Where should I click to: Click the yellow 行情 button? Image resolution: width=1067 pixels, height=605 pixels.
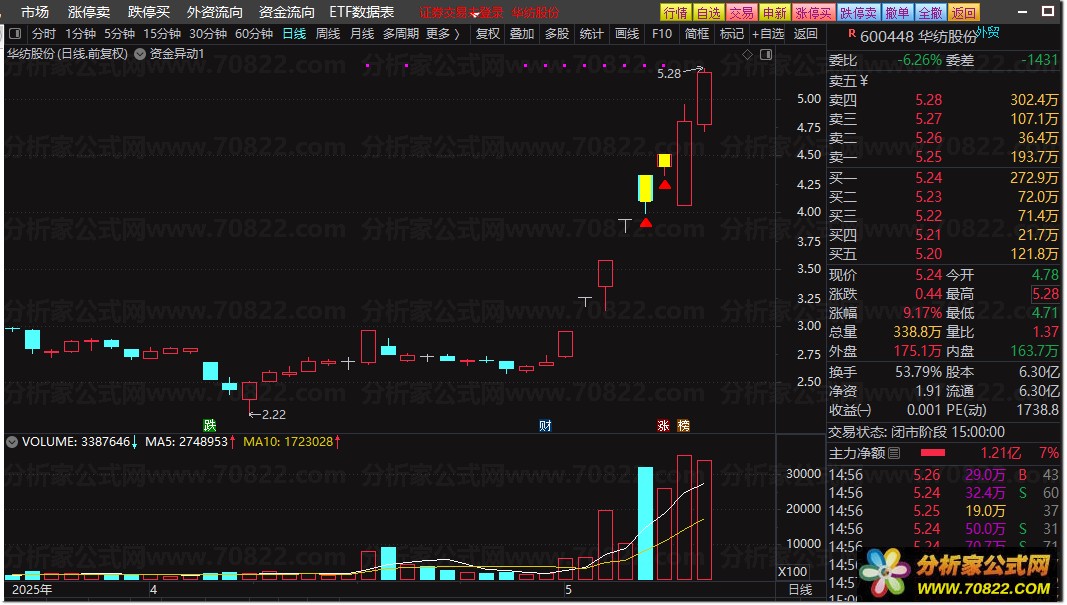point(676,12)
